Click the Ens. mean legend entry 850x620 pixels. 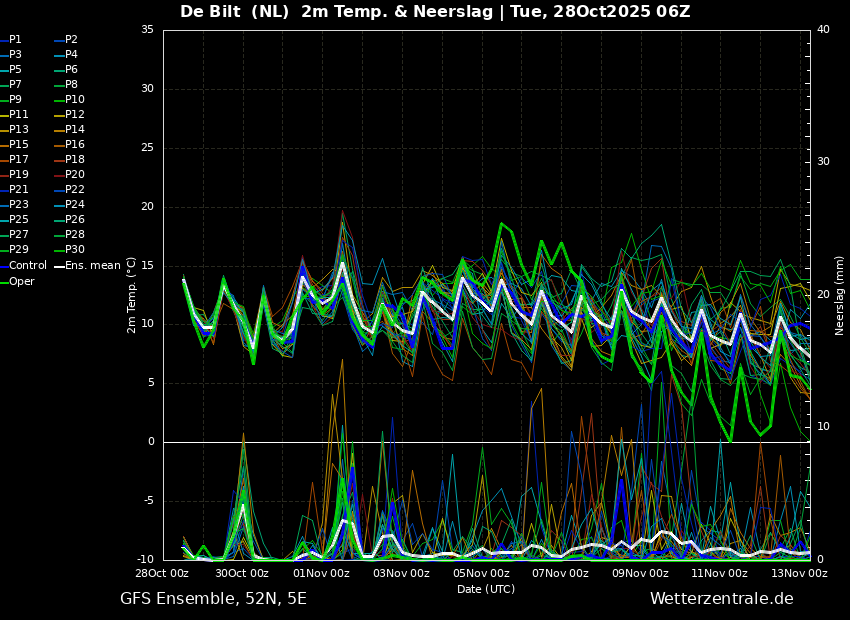coord(87,265)
